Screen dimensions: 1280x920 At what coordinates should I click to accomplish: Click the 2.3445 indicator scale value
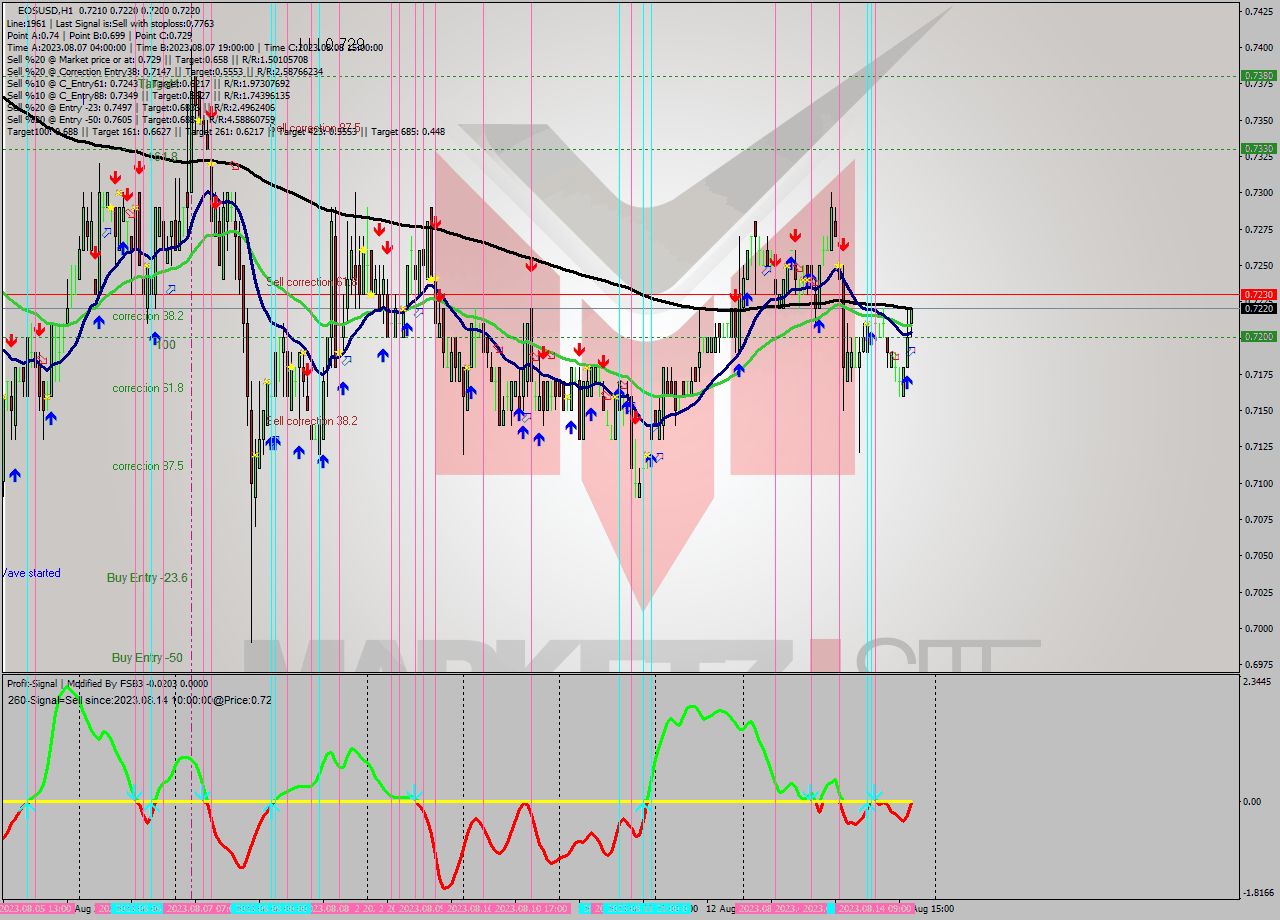pos(1258,681)
